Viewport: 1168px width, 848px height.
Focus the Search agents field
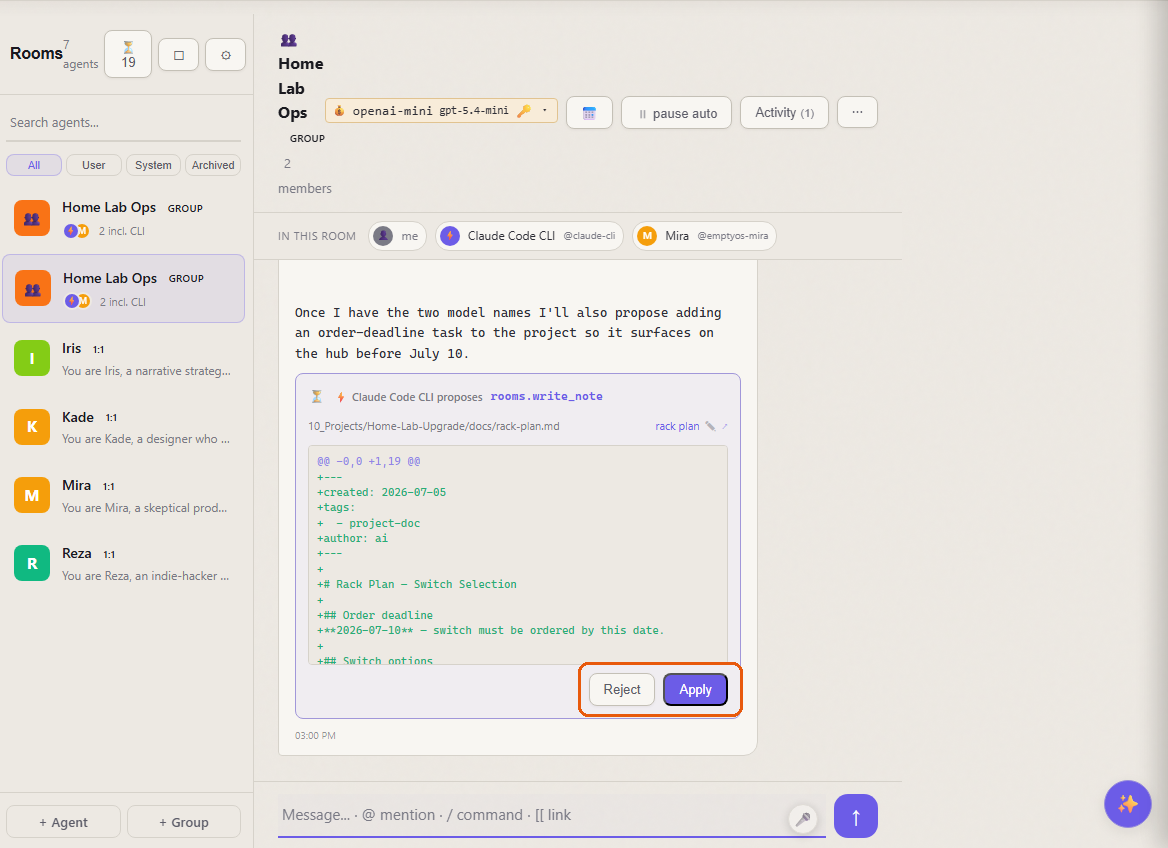[x=124, y=123]
